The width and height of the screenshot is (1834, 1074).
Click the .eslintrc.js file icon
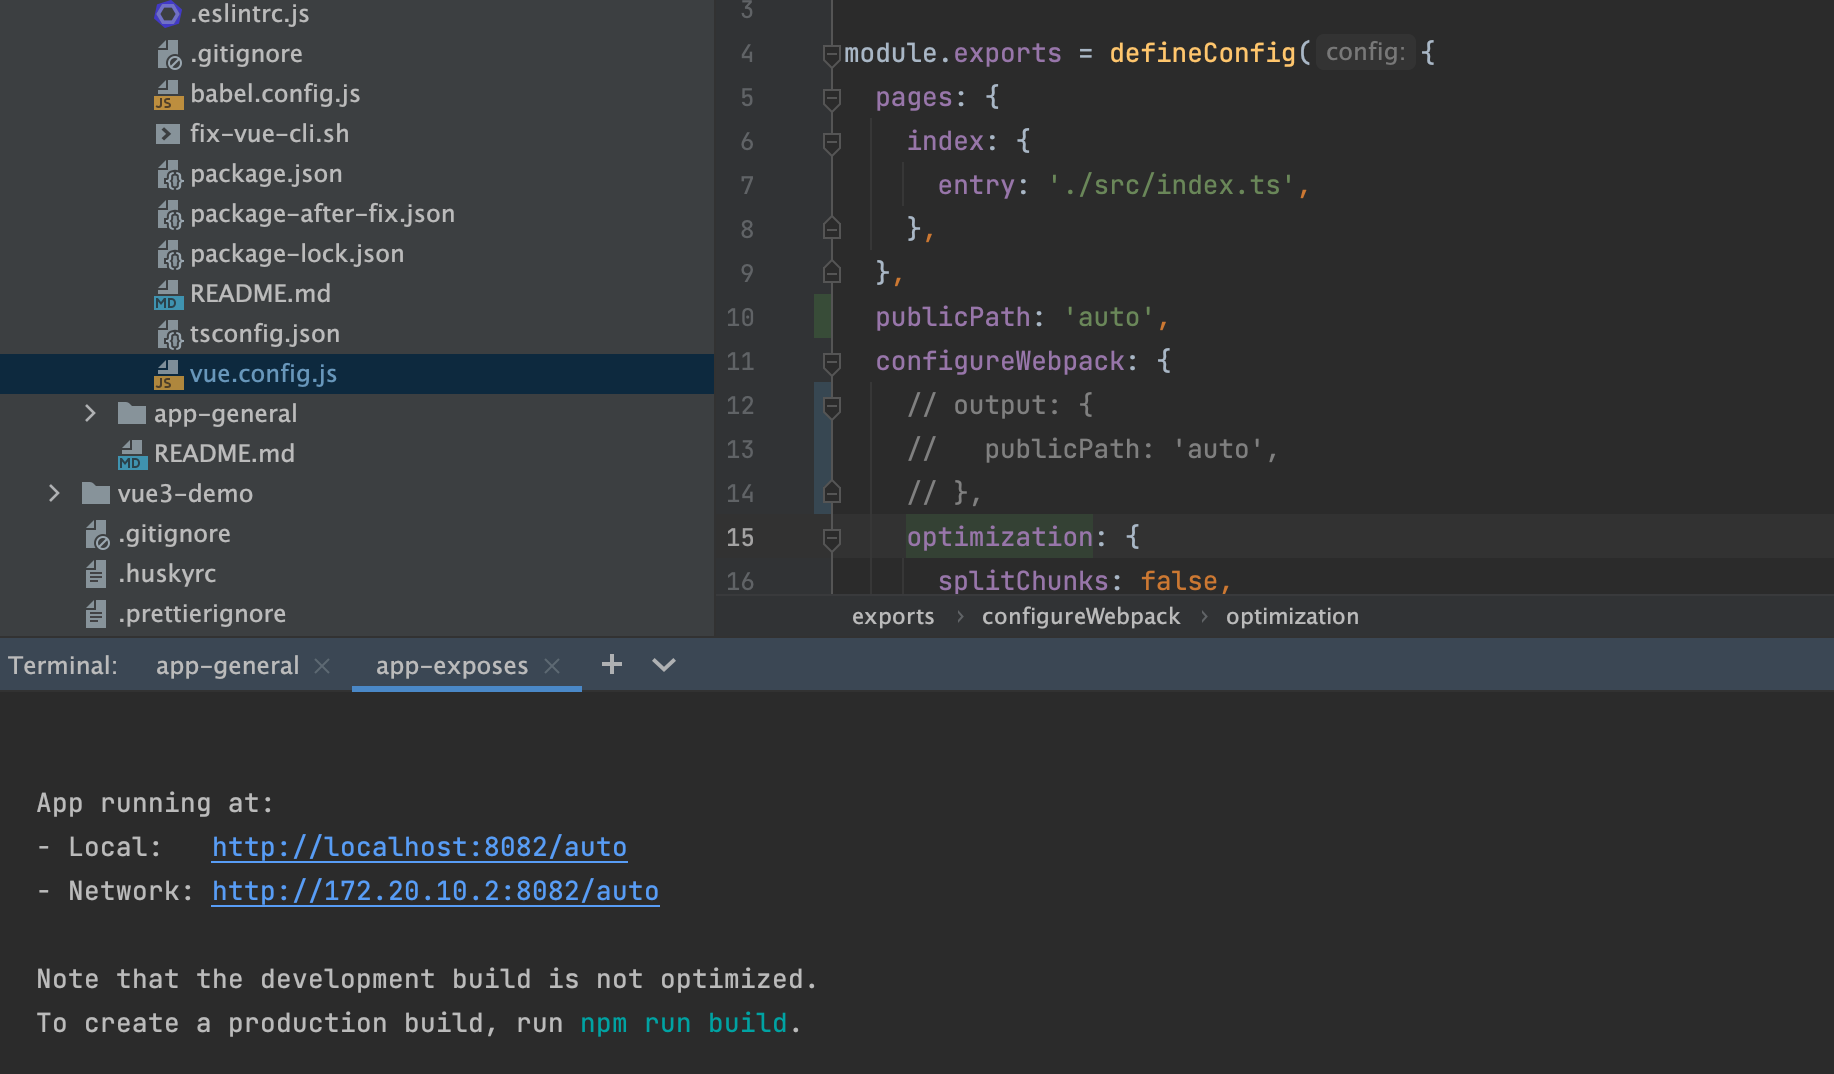tap(168, 14)
